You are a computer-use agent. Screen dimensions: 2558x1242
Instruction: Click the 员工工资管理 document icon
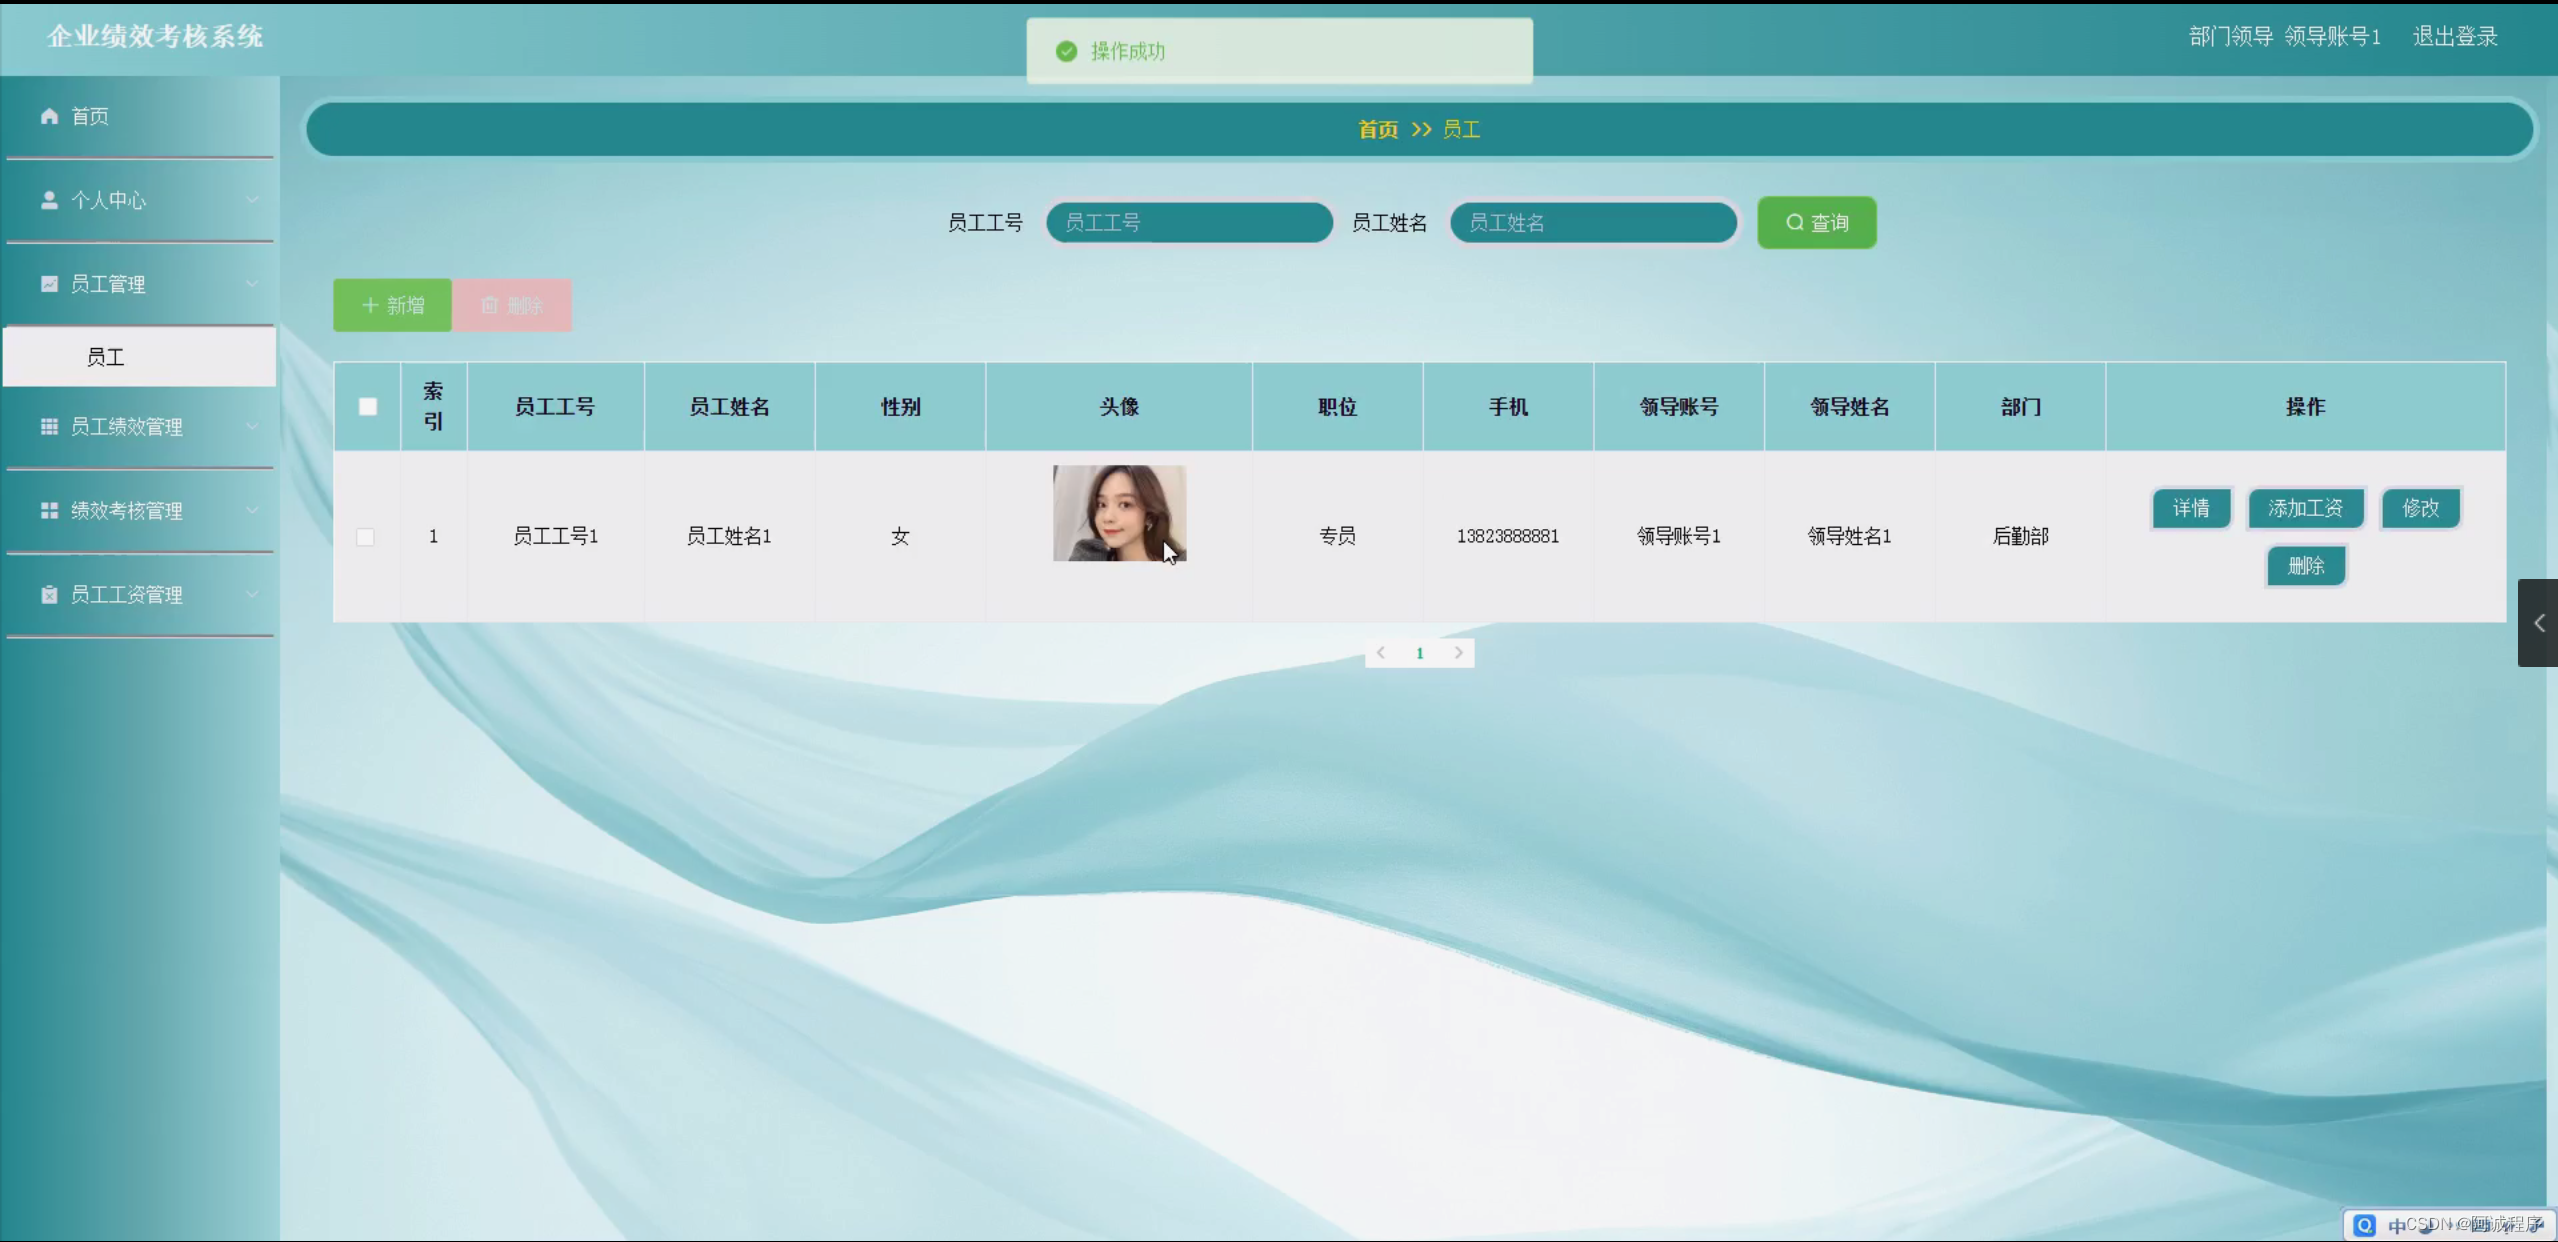click(48, 594)
